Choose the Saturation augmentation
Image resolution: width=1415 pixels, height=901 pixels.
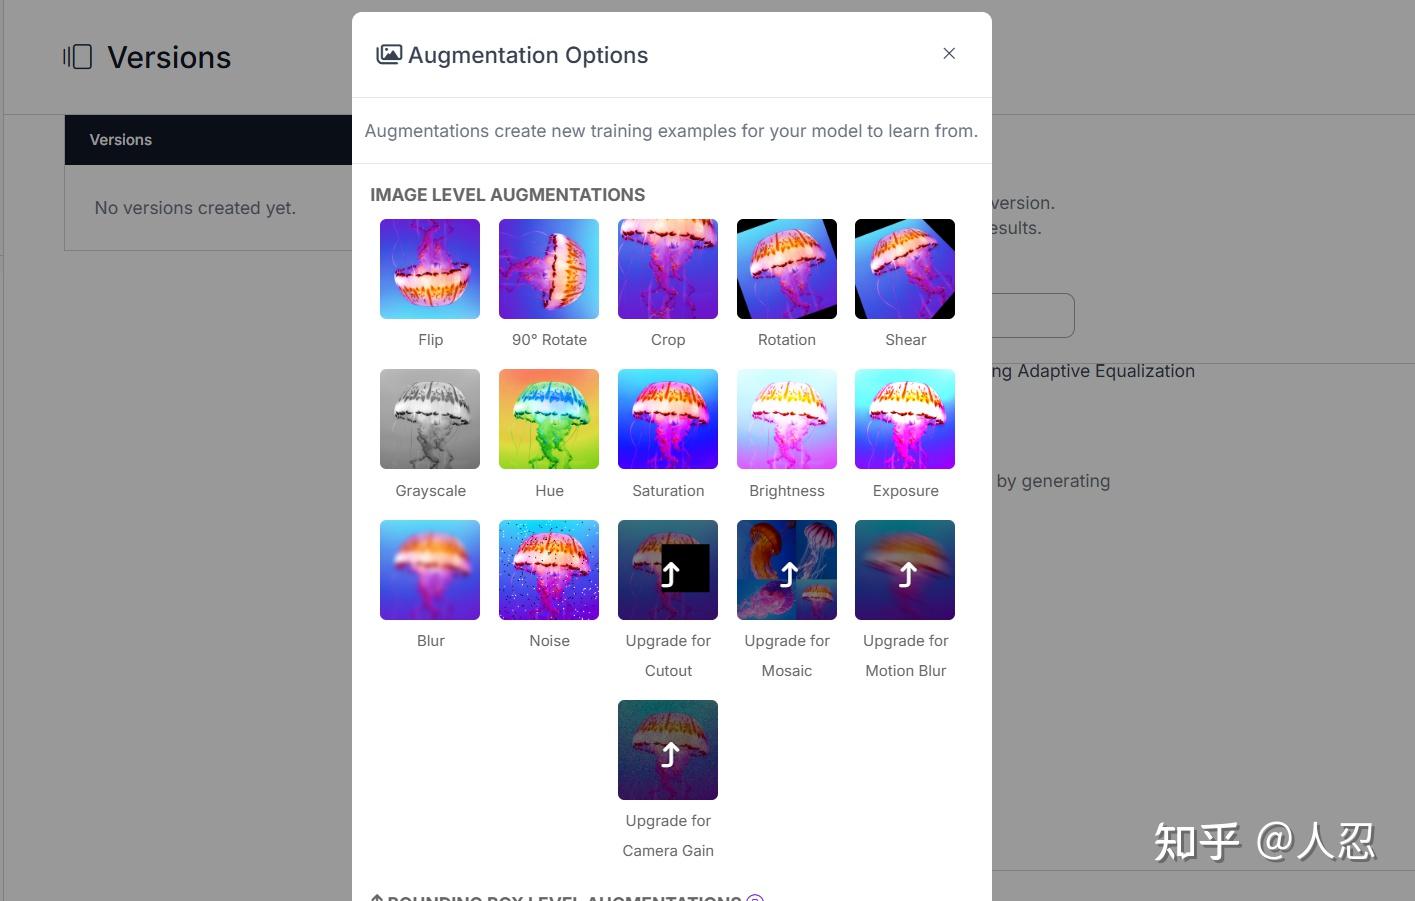pyautogui.click(x=668, y=419)
